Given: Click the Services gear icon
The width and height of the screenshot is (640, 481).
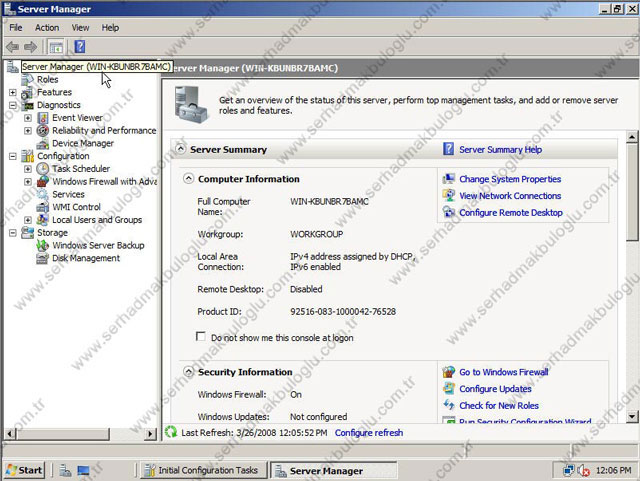Looking at the screenshot, I should pos(42,194).
